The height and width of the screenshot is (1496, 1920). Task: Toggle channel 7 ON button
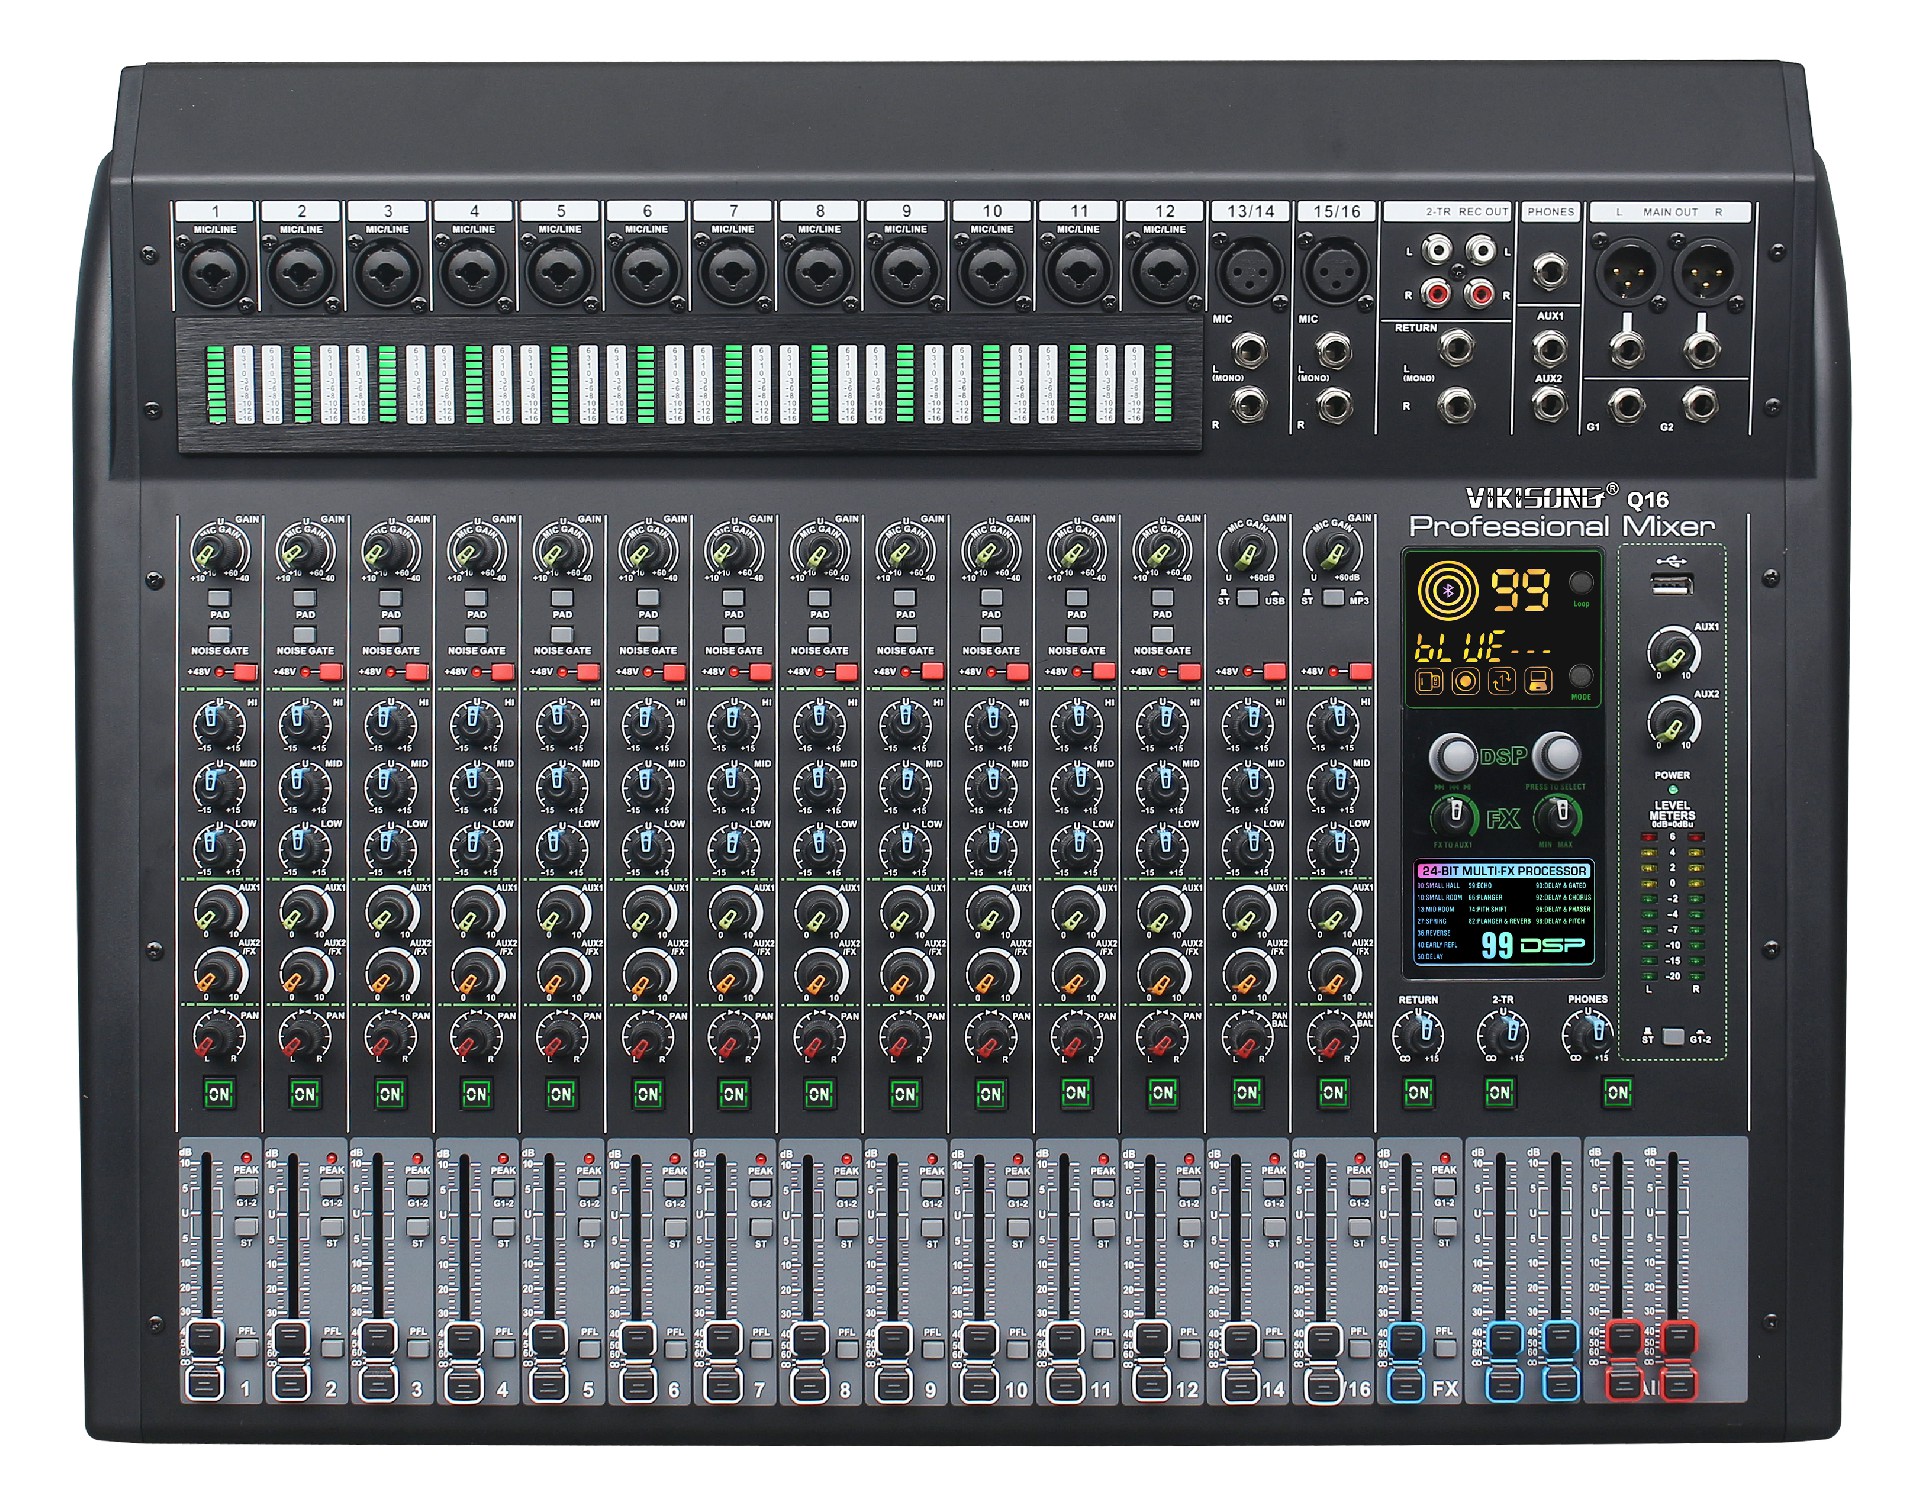pyautogui.click(x=733, y=1093)
